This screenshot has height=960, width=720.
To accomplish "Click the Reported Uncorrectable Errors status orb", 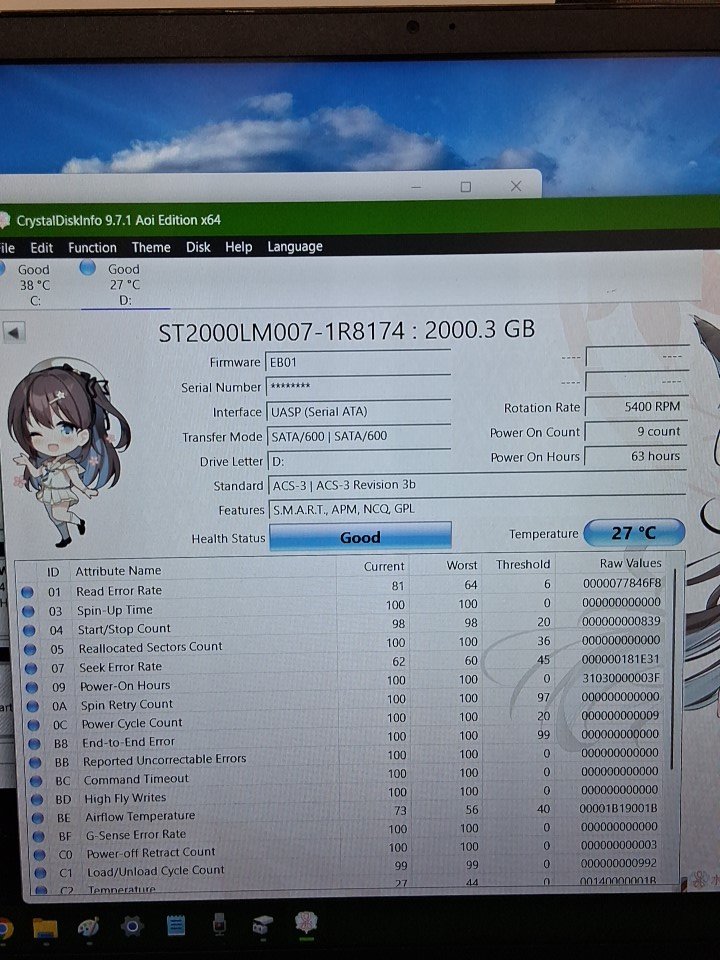I will click(x=36, y=763).
